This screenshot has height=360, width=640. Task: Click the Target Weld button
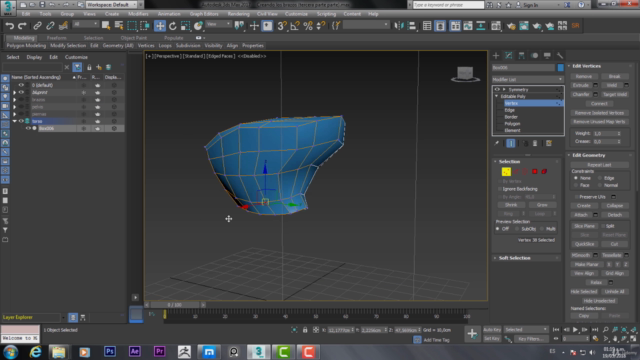[x=615, y=94]
